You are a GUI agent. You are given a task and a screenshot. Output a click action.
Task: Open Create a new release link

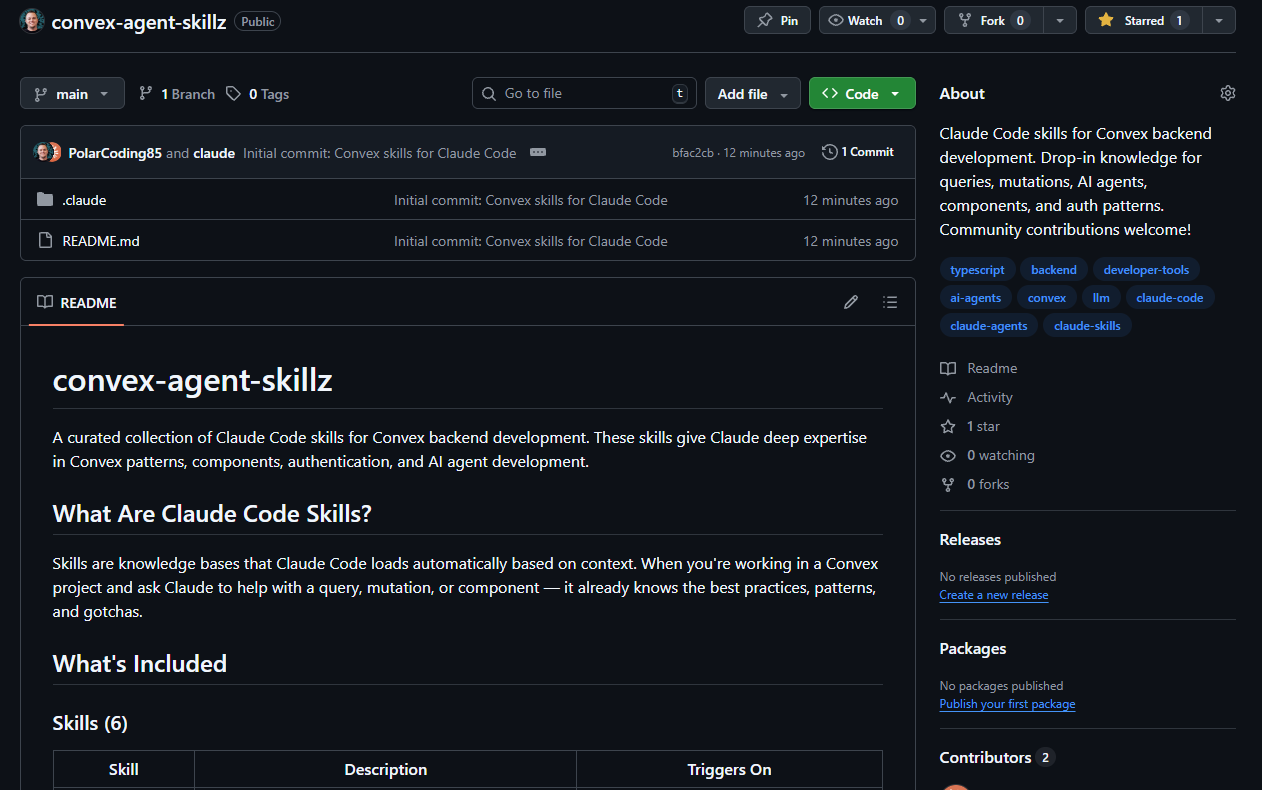pos(993,595)
